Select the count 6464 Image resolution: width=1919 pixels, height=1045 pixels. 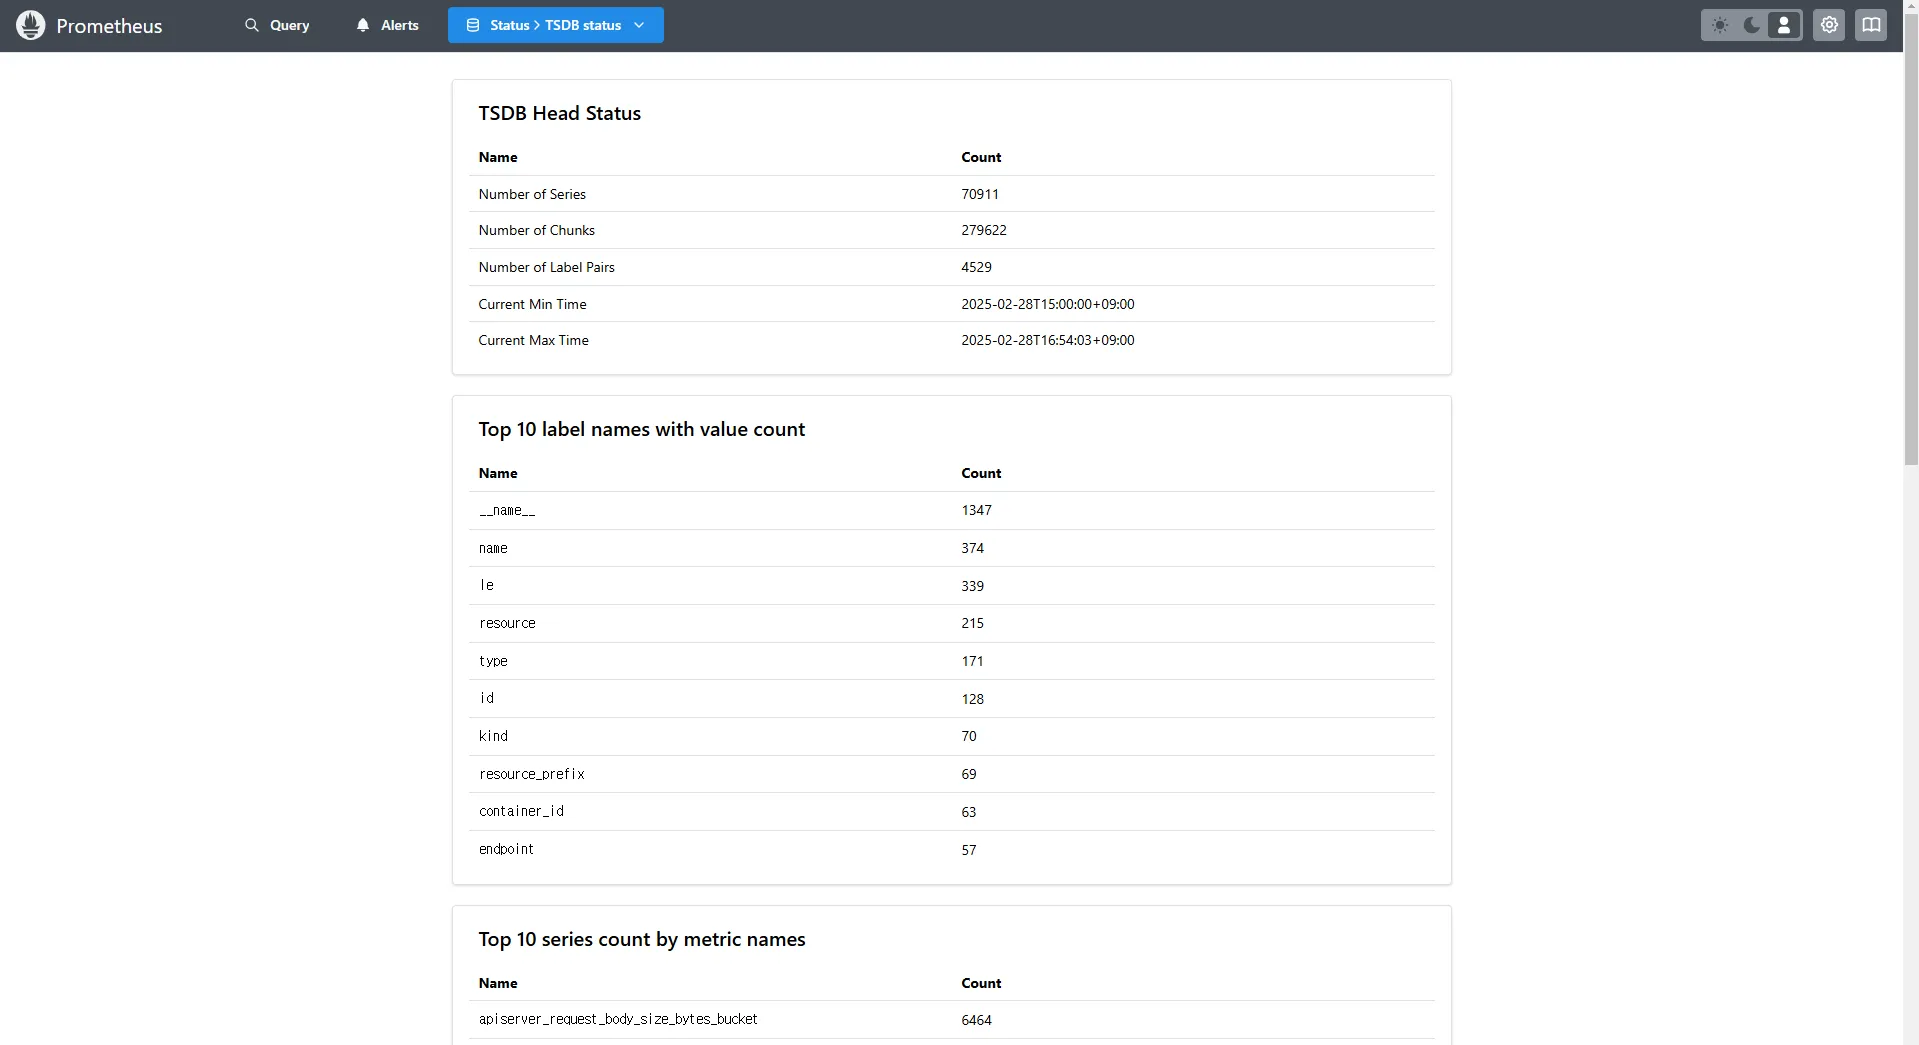point(976,1020)
